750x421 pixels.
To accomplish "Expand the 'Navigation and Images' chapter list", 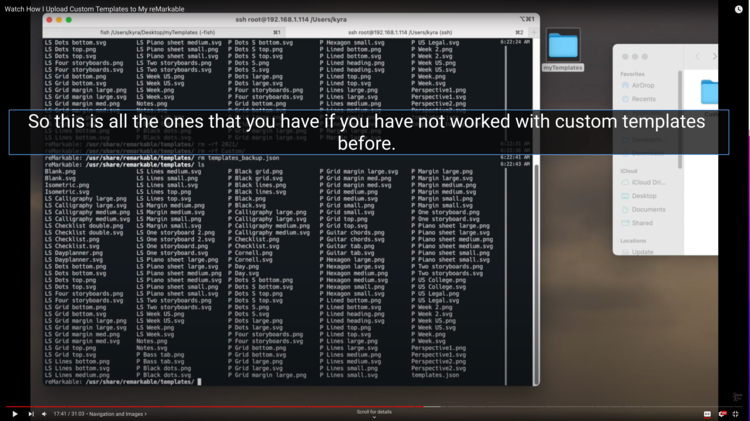I will point(118,414).
